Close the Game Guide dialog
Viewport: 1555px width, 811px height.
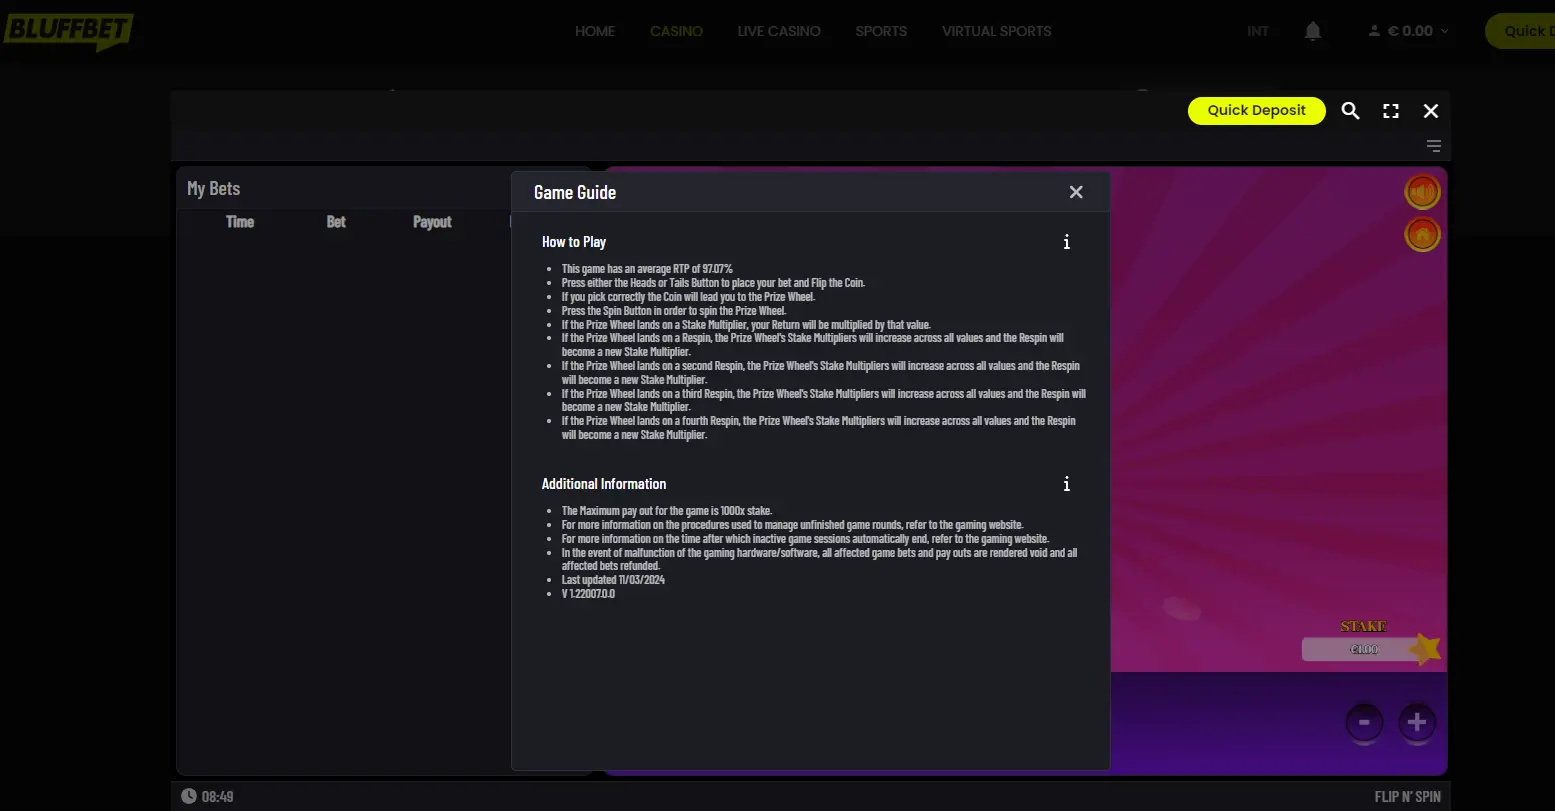coord(1076,192)
